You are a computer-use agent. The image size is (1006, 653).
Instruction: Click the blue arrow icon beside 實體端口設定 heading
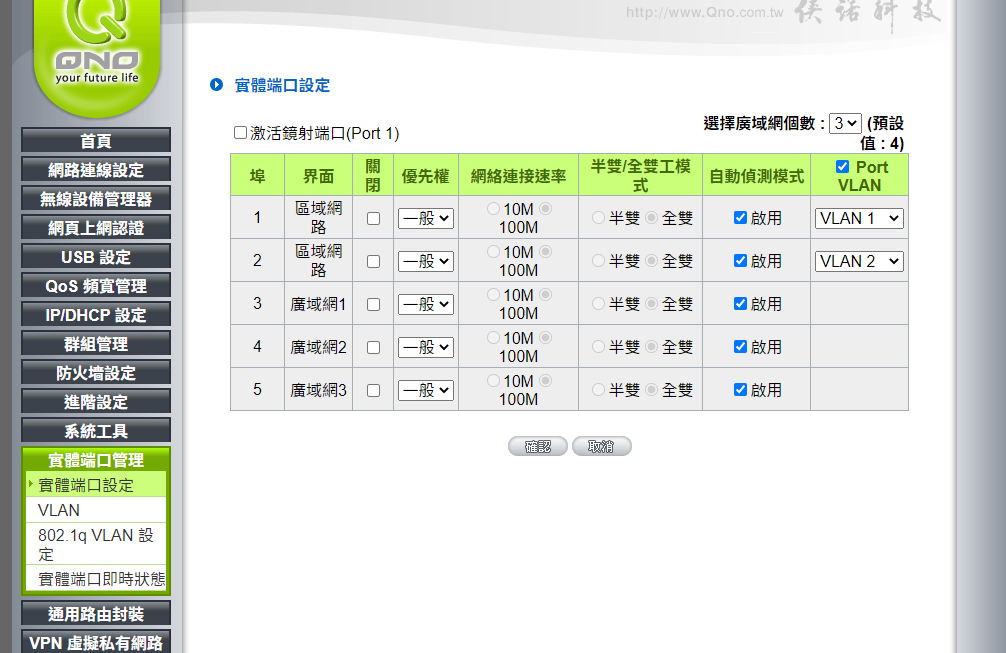(x=216, y=85)
